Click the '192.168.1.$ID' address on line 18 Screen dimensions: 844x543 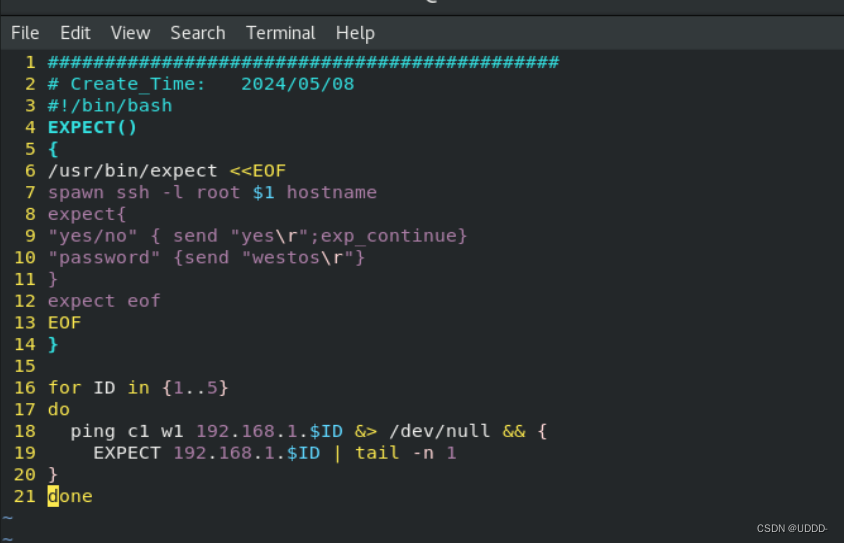[x=269, y=431]
